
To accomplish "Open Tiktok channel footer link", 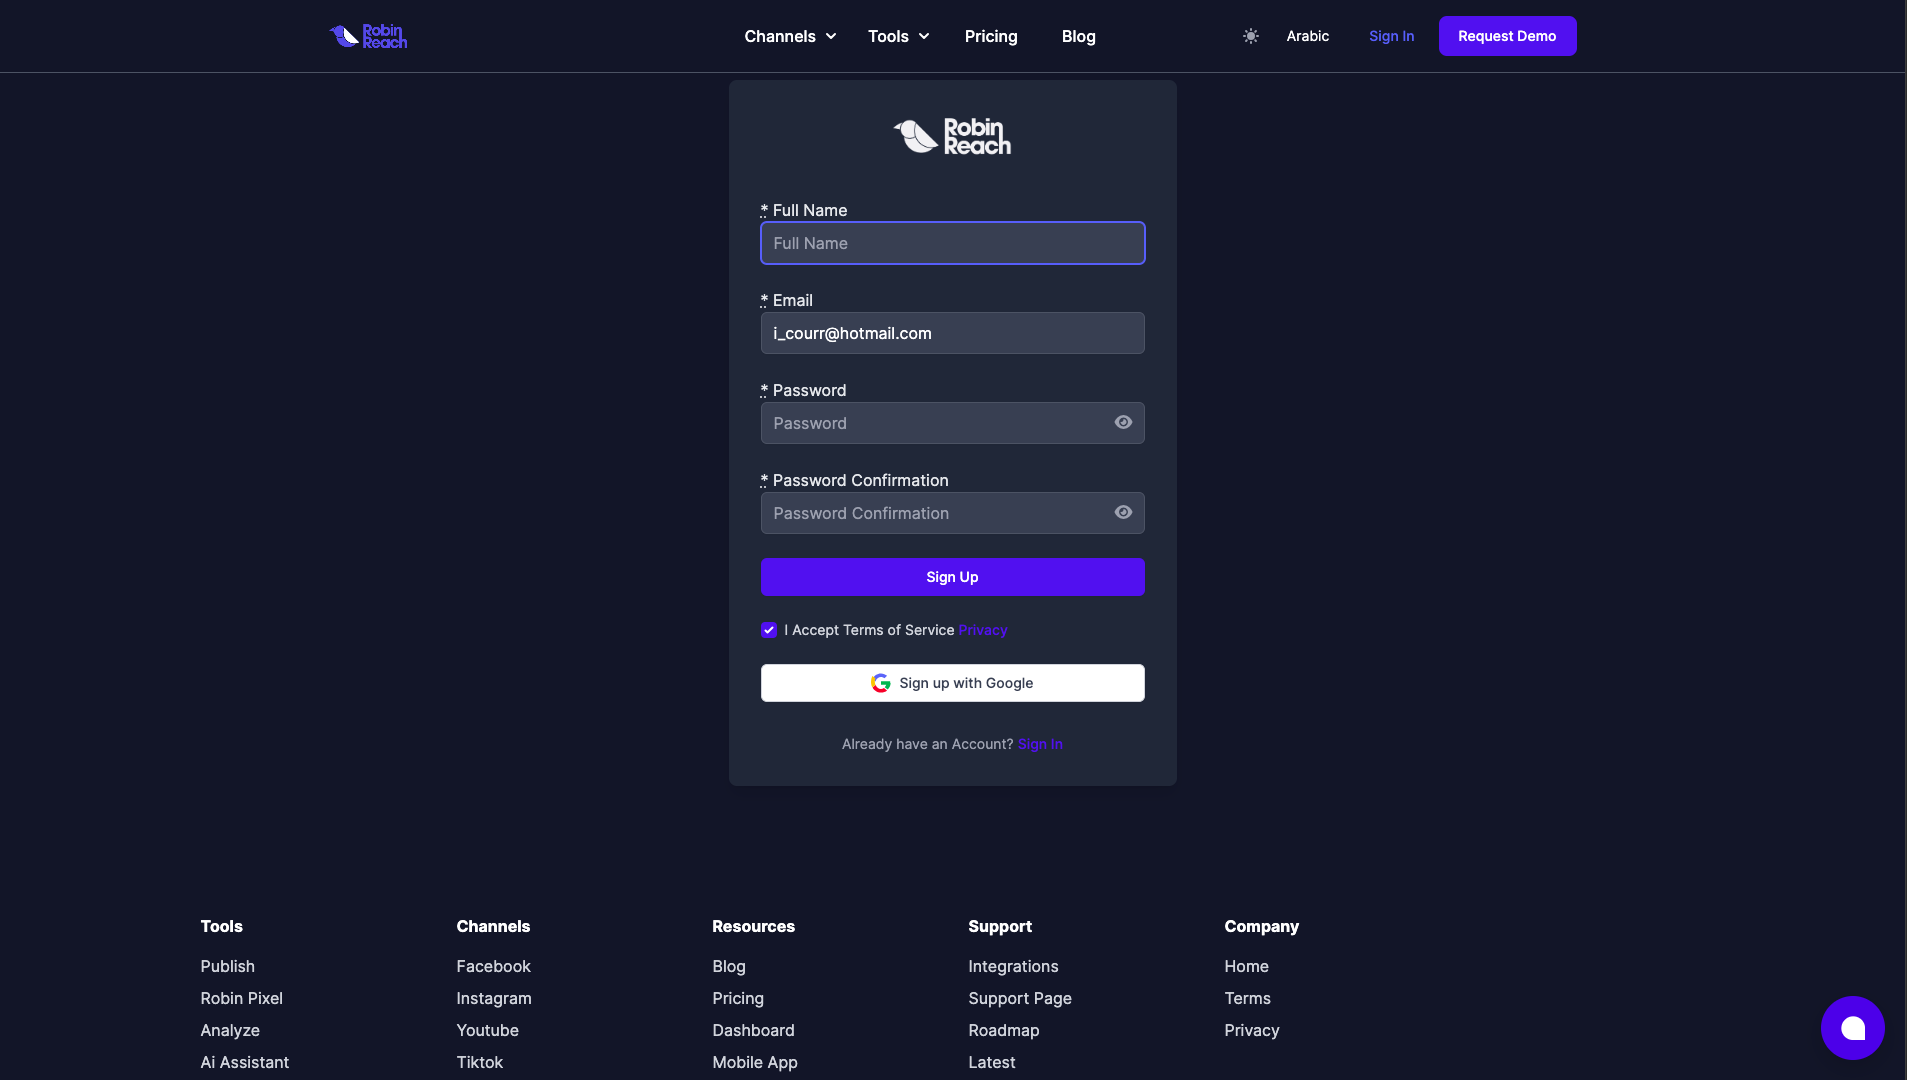I will click(479, 1062).
